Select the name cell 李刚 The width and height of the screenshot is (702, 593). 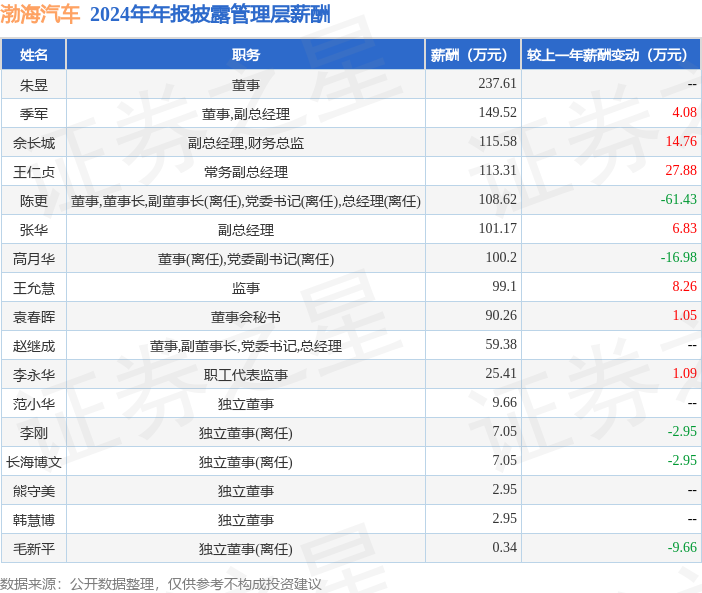(34, 433)
